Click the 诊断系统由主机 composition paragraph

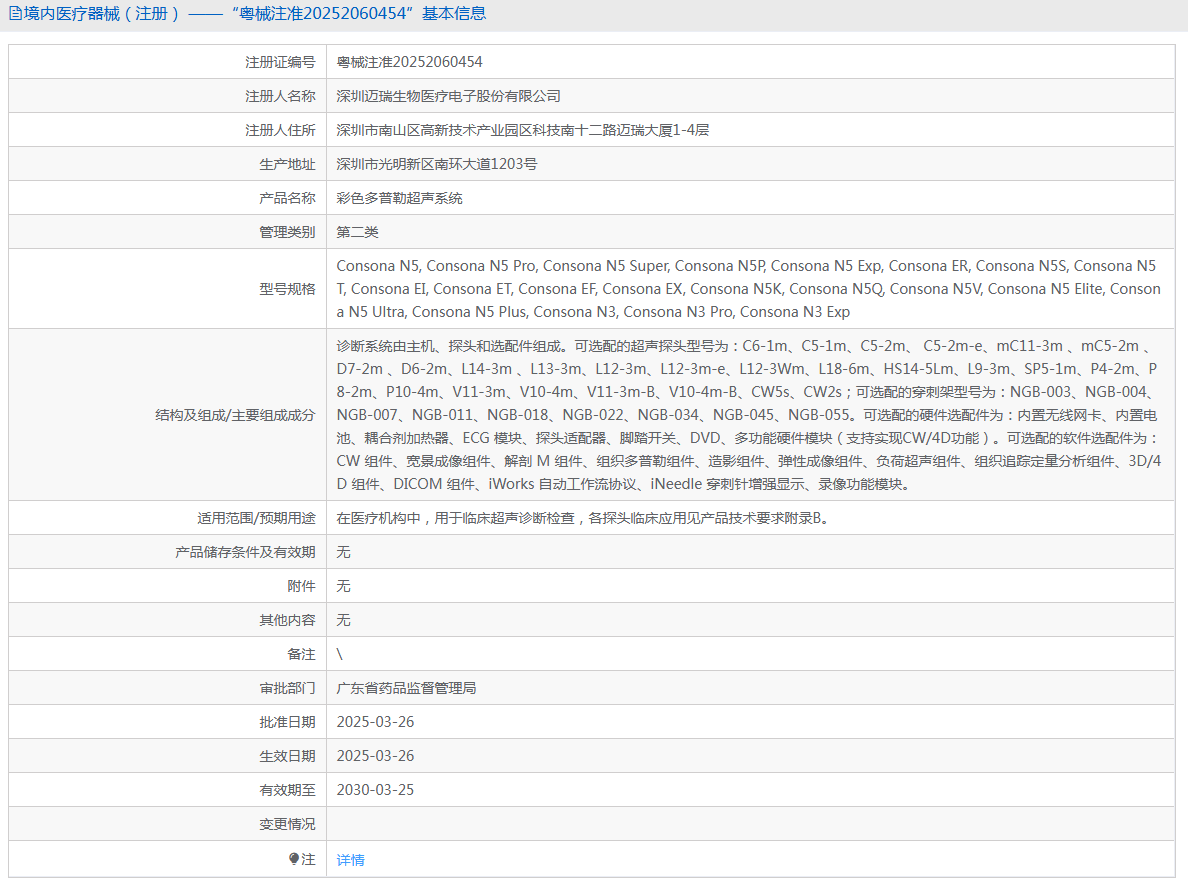[x=749, y=415]
